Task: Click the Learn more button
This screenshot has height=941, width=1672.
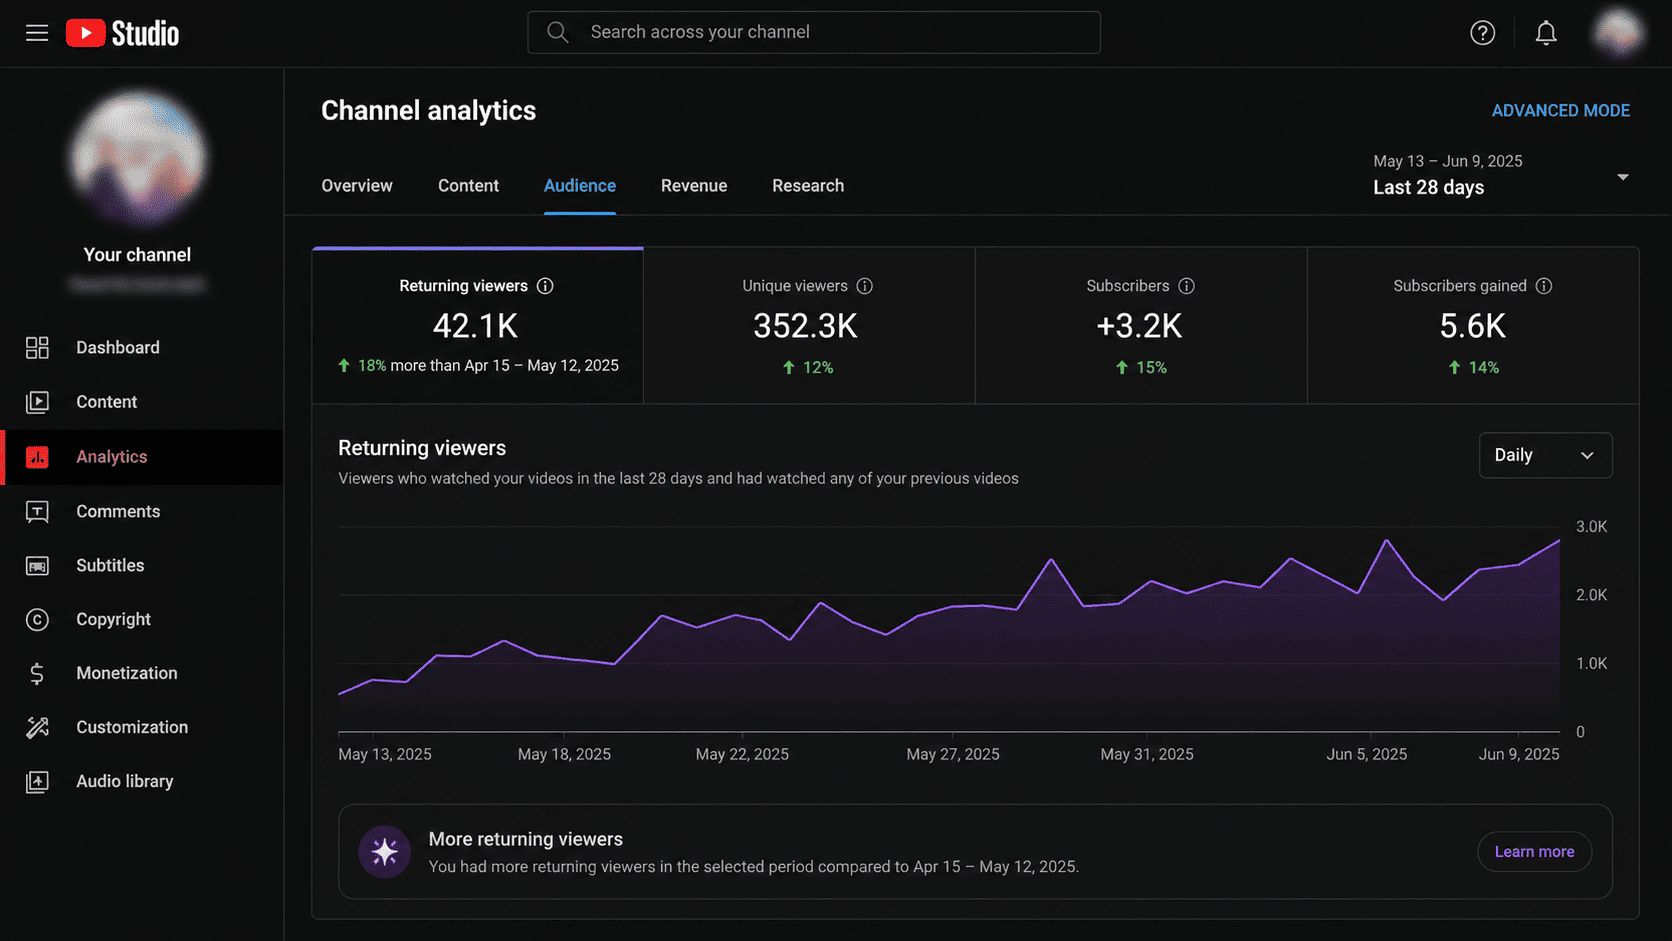Action: tap(1534, 852)
